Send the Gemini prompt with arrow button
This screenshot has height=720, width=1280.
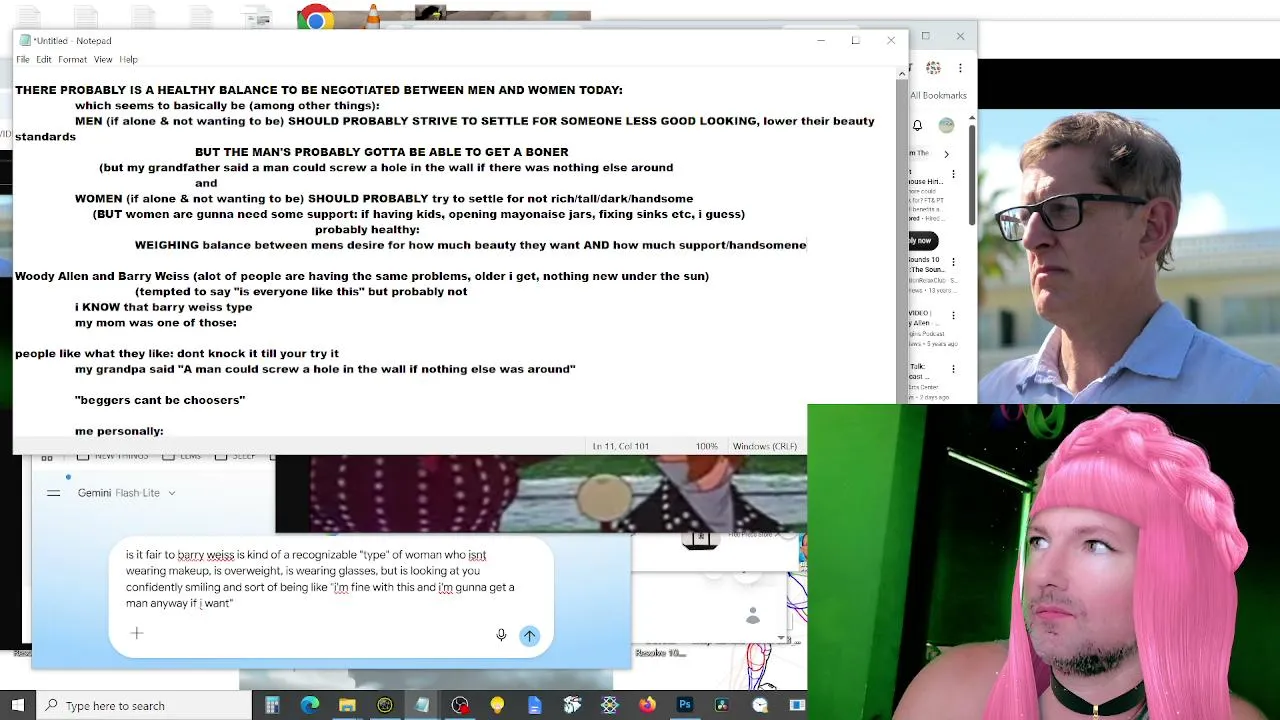tap(529, 635)
